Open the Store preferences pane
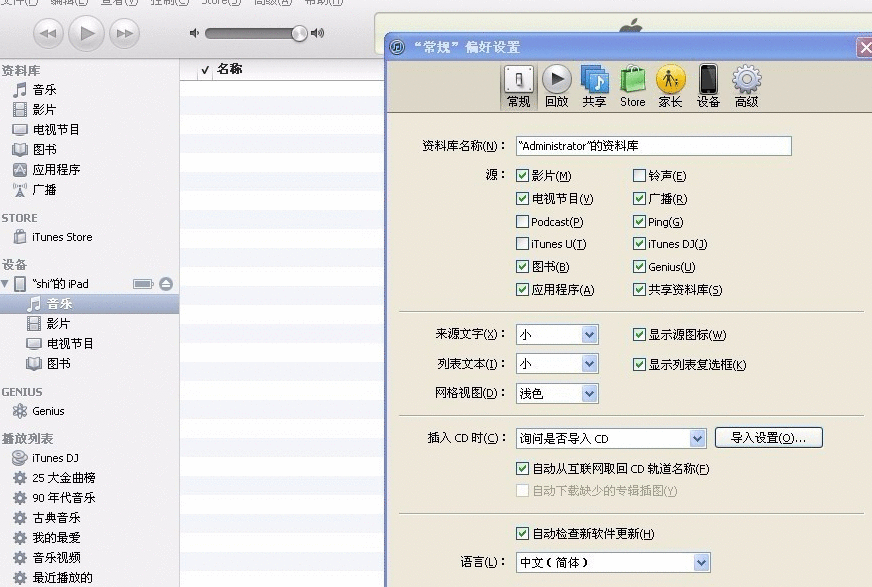Screen dimensions: 872x587 pyautogui.click(x=632, y=84)
